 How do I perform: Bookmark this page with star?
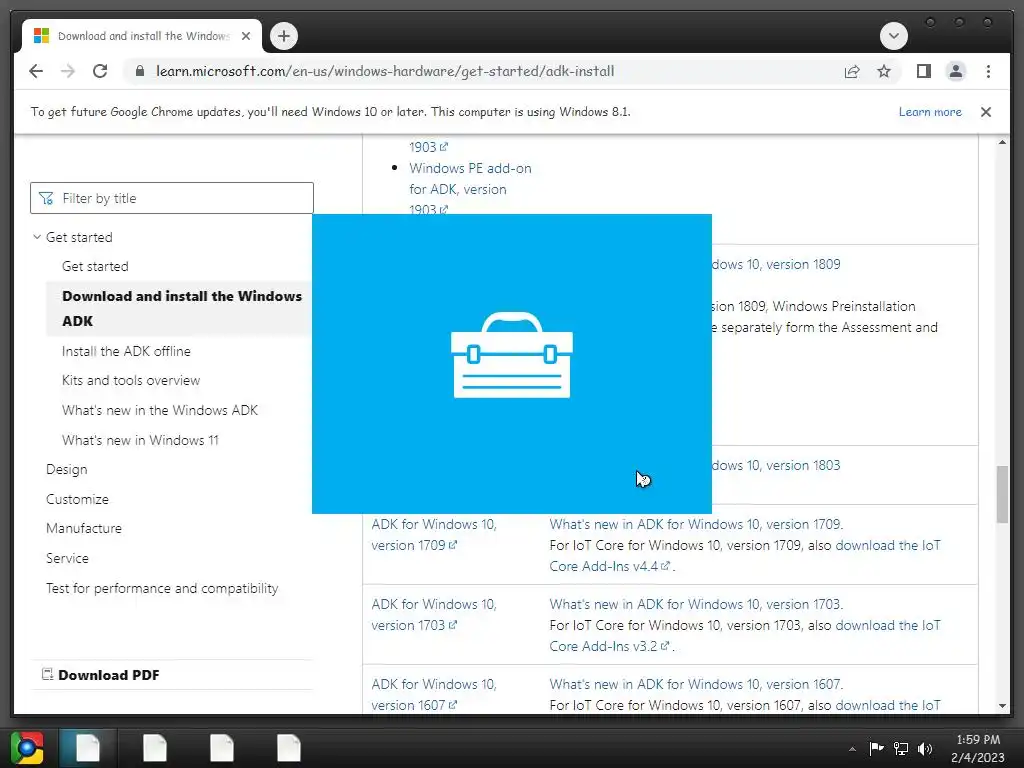884,71
